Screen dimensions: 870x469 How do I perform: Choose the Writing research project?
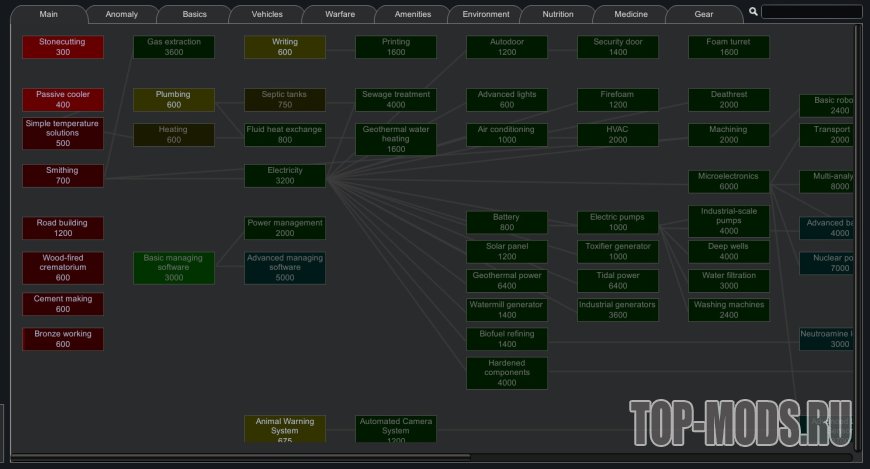tap(285, 47)
